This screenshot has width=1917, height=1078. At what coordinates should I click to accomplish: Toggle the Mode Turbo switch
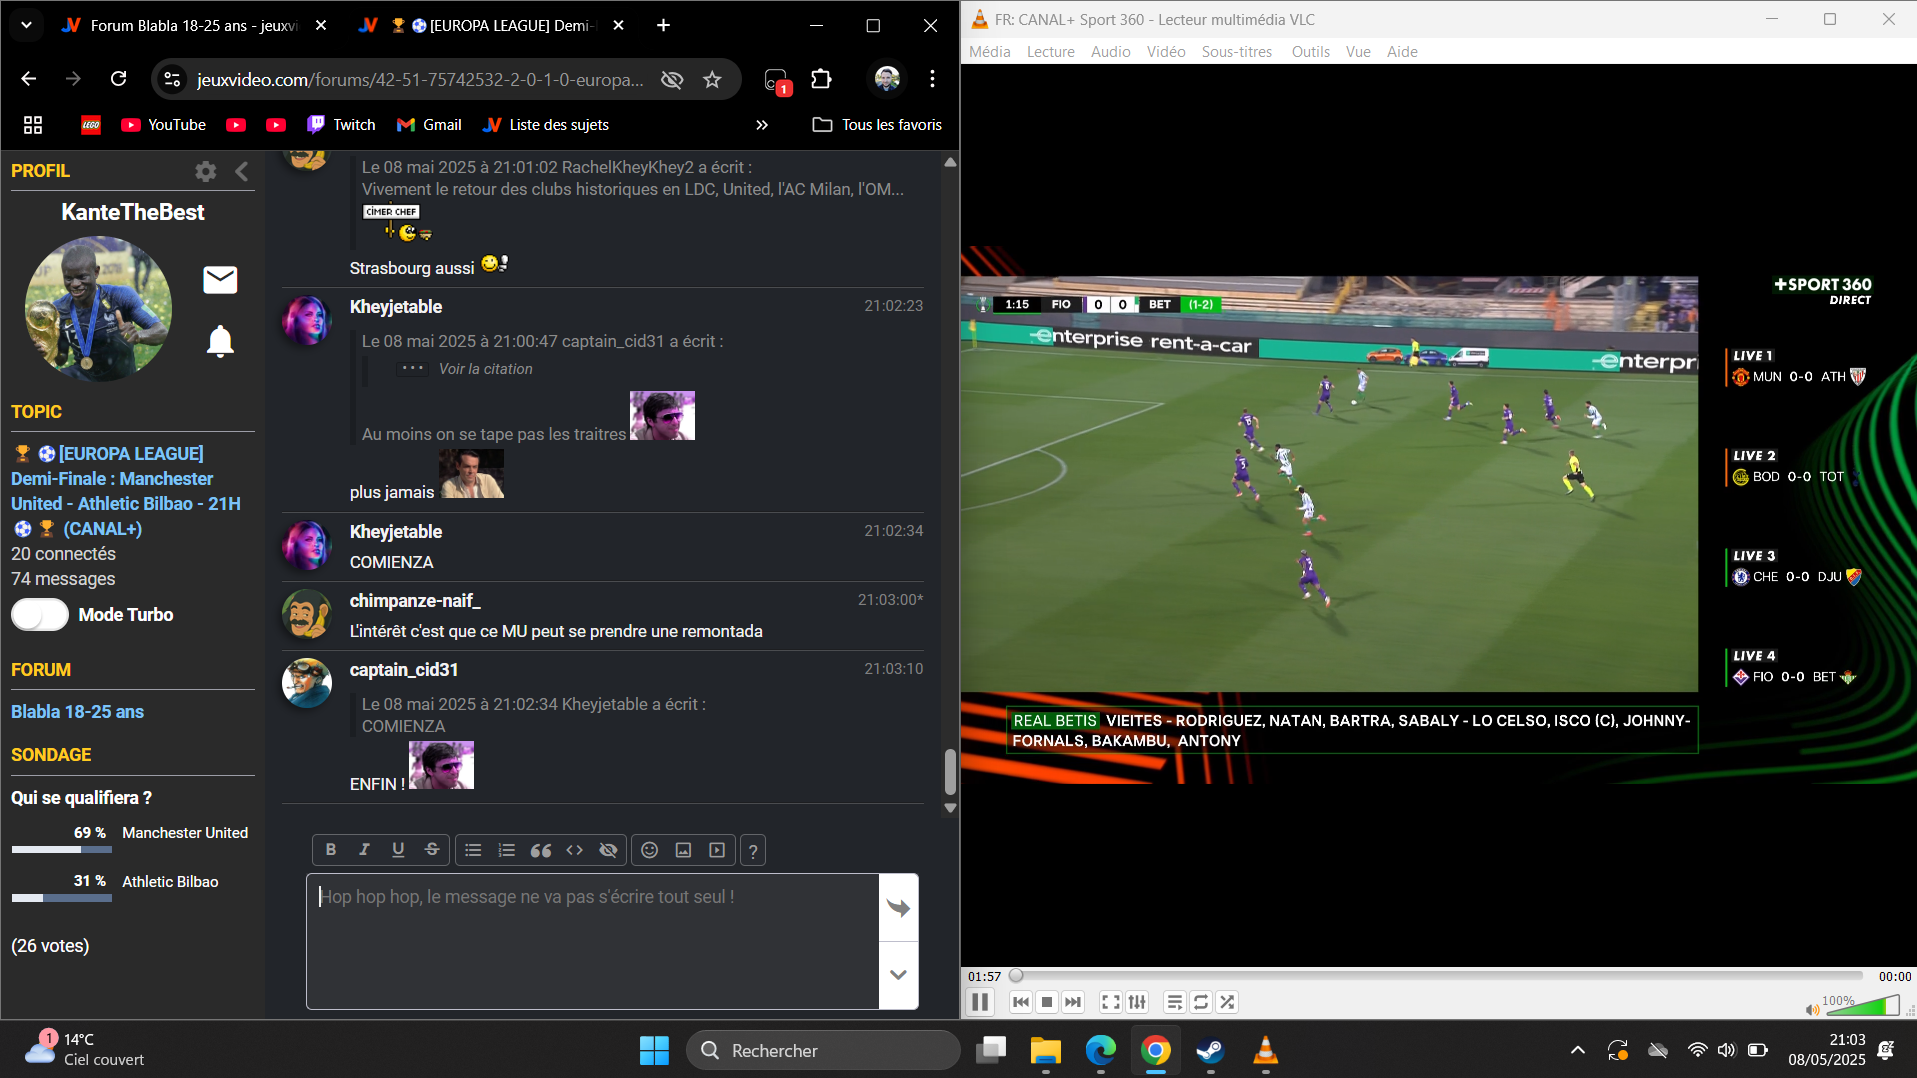(x=40, y=615)
